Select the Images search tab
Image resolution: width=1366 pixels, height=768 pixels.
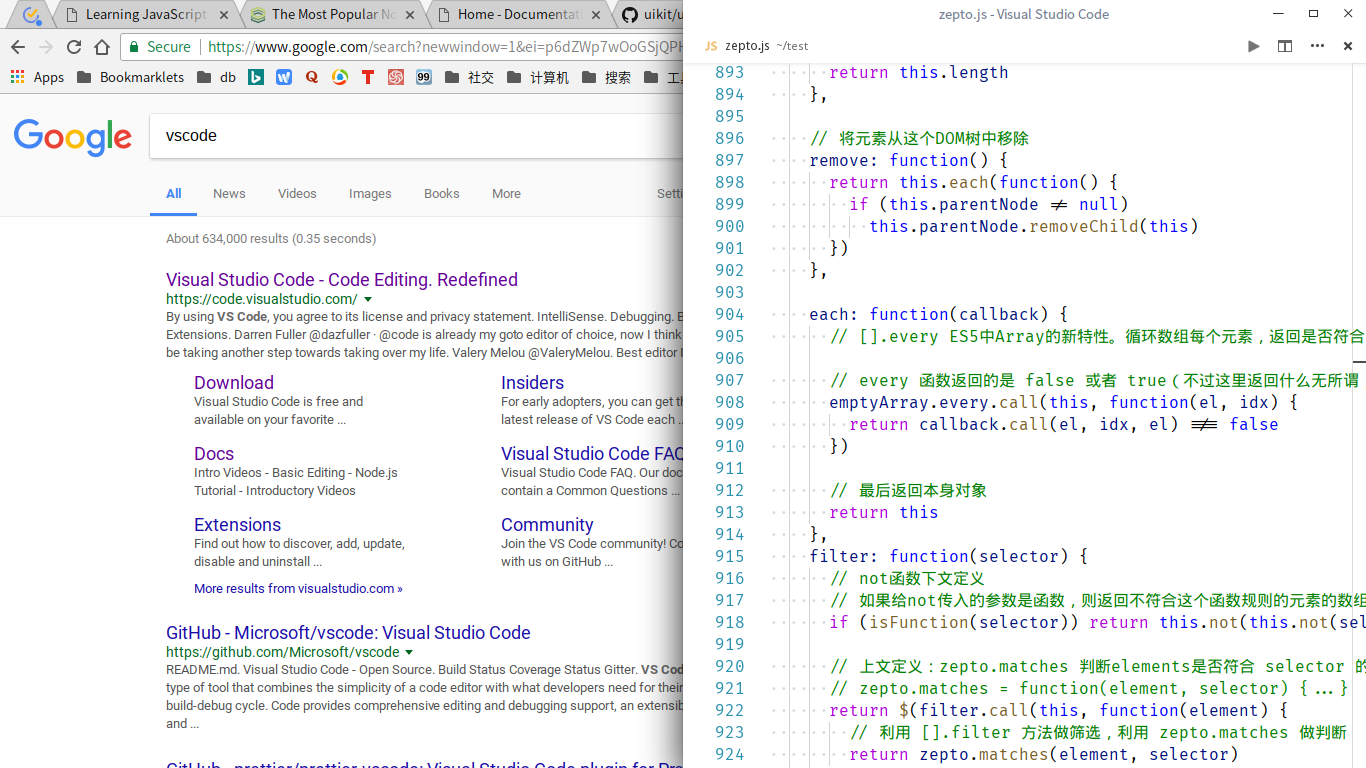tap(370, 194)
